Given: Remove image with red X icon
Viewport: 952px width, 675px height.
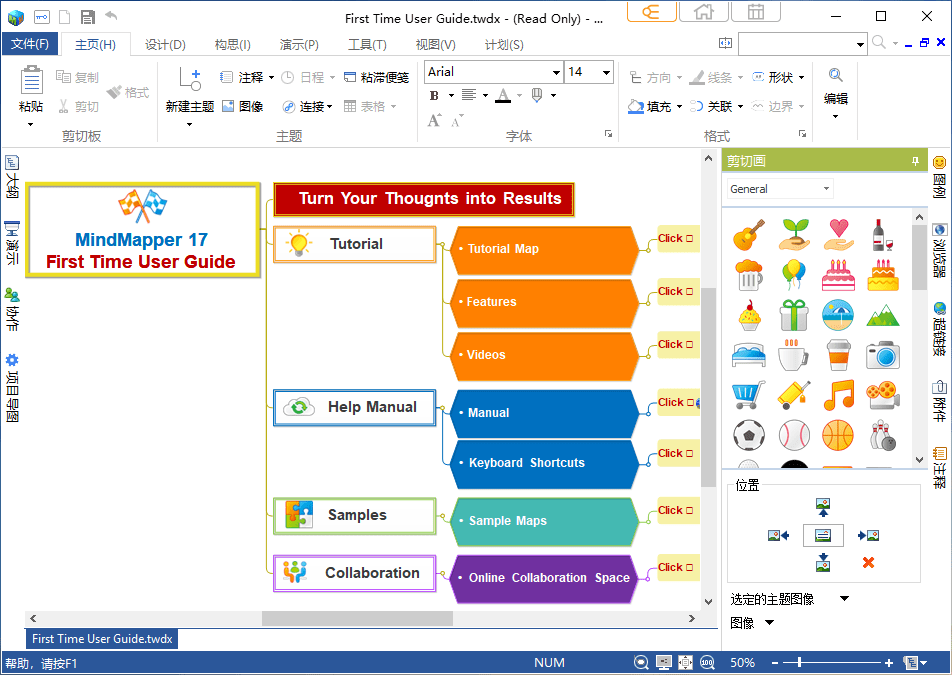Looking at the screenshot, I should [868, 563].
